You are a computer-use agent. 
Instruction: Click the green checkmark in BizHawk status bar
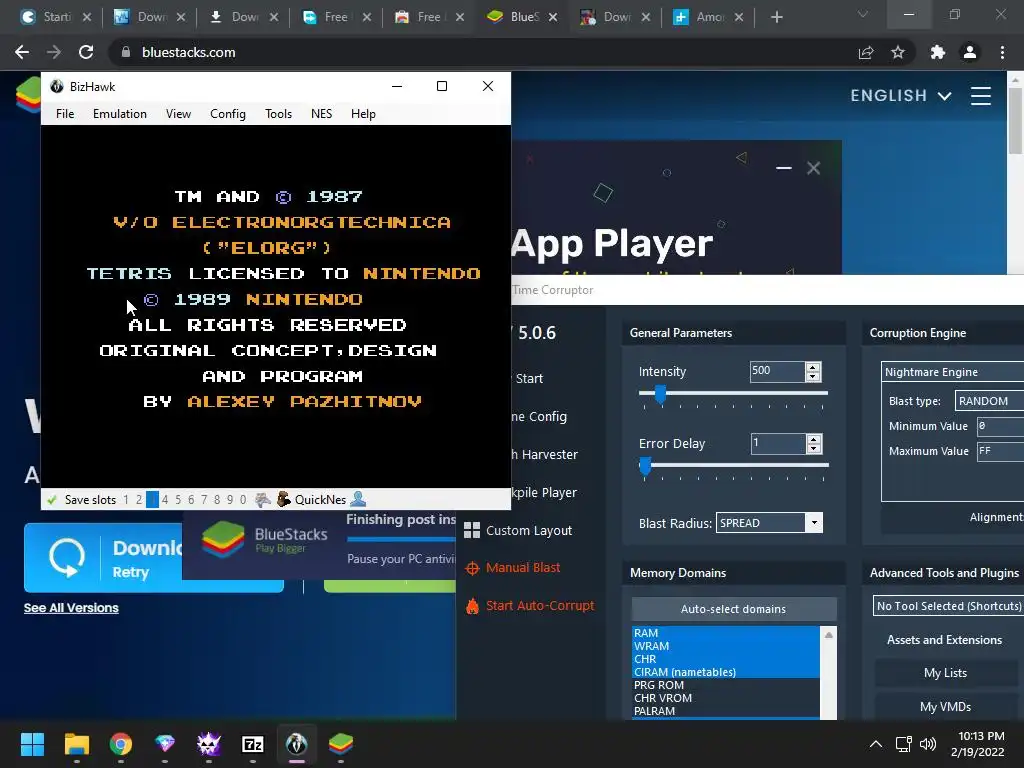pos(52,500)
